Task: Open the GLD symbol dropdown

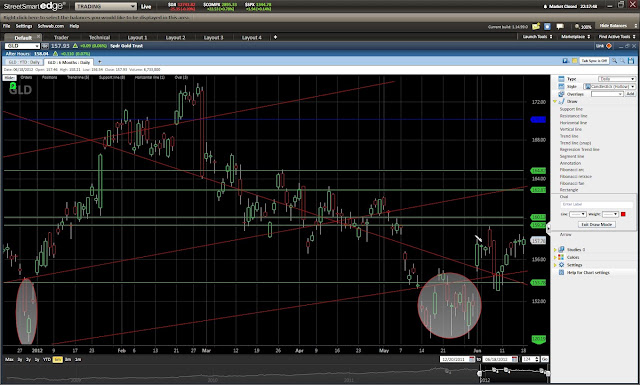Action: point(22,46)
